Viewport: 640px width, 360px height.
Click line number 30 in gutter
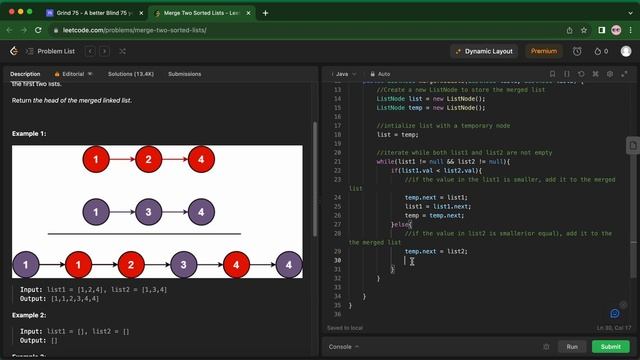[337, 260]
